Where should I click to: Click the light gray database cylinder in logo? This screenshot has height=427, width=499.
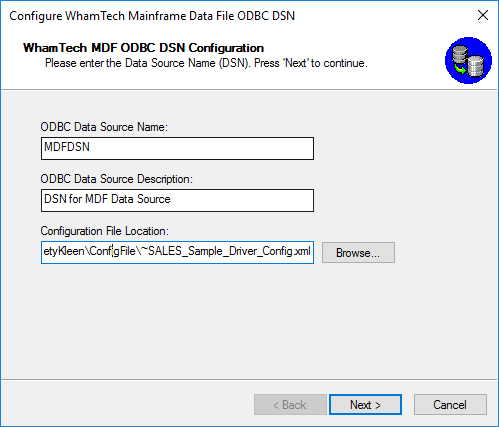point(475,66)
